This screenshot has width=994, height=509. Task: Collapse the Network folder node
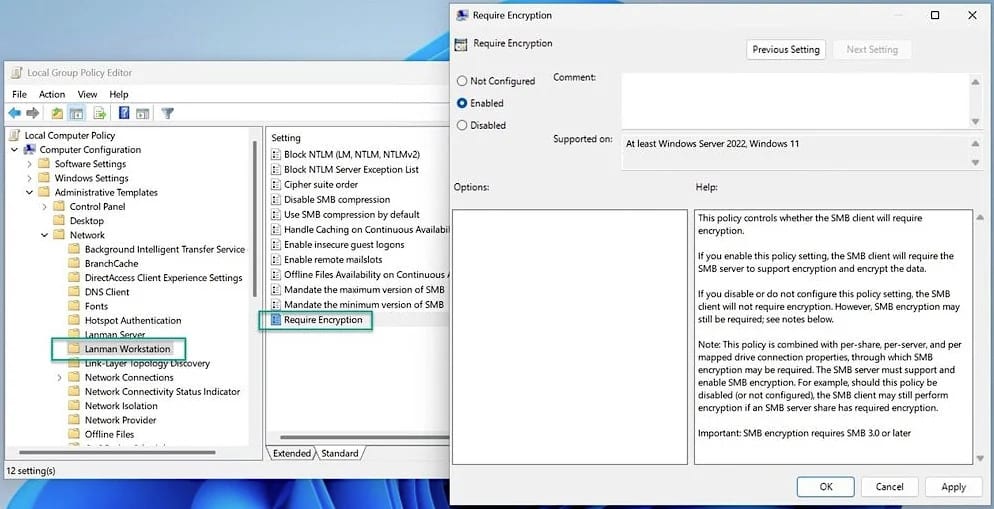coord(44,235)
